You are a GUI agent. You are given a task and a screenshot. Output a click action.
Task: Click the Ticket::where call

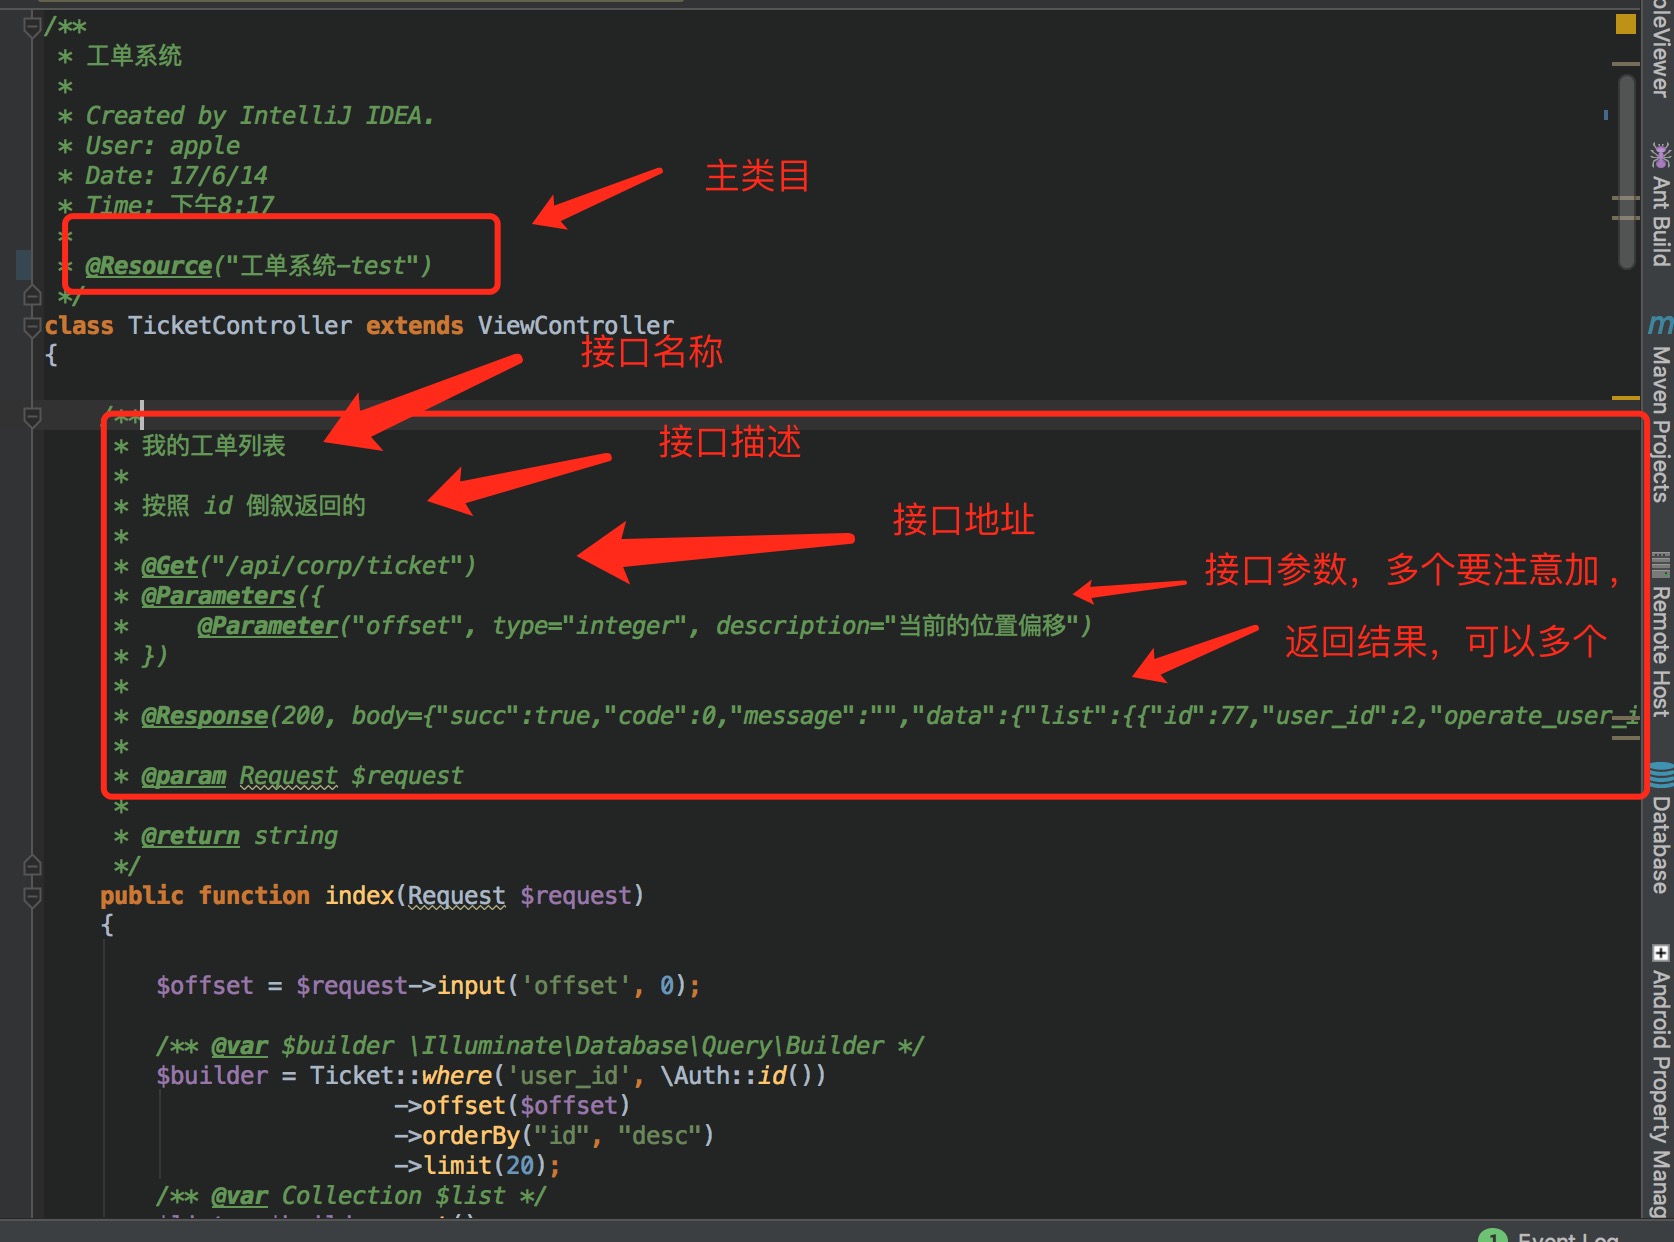click(x=401, y=1076)
